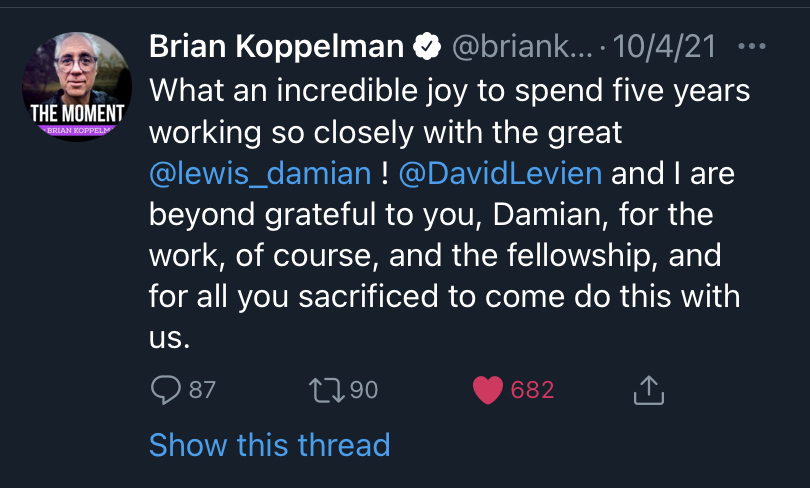The width and height of the screenshot is (810, 488).
Task: Click THE MOMENT label on the avatar
Action: pos(78,112)
